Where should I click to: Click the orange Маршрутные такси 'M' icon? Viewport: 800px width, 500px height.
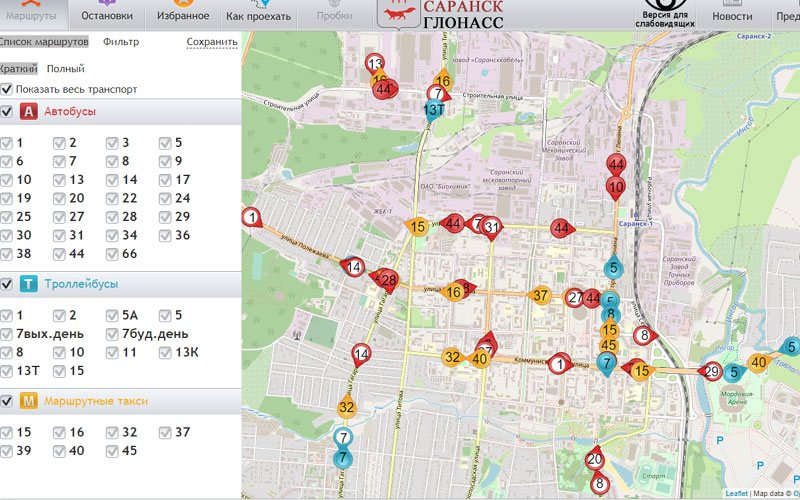pos(29,401)
